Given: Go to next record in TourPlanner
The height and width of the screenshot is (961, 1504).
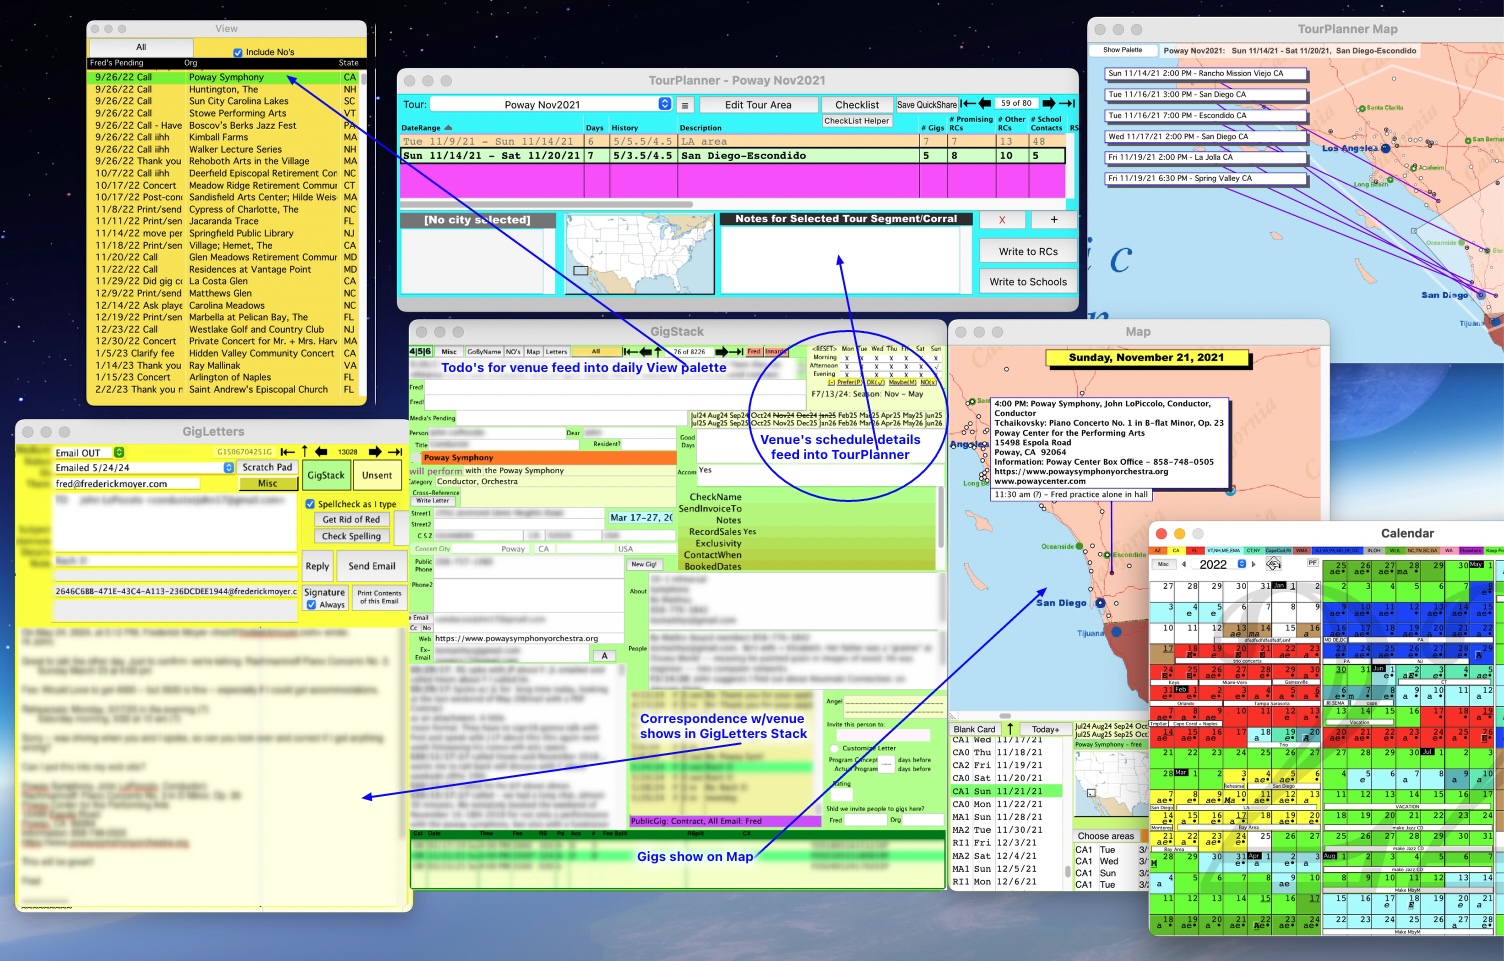Looking at the screenshot, I should [x=1048, y=104].
